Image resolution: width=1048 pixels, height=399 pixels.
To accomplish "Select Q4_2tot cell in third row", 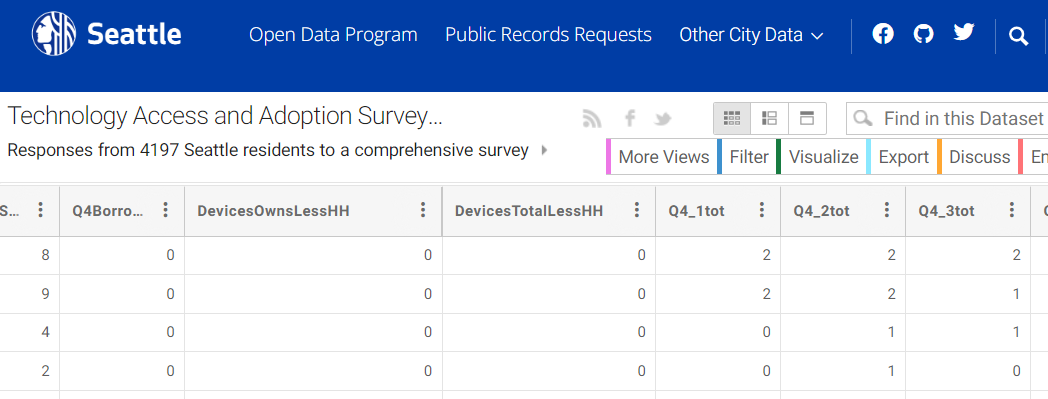I will [843, 332].
